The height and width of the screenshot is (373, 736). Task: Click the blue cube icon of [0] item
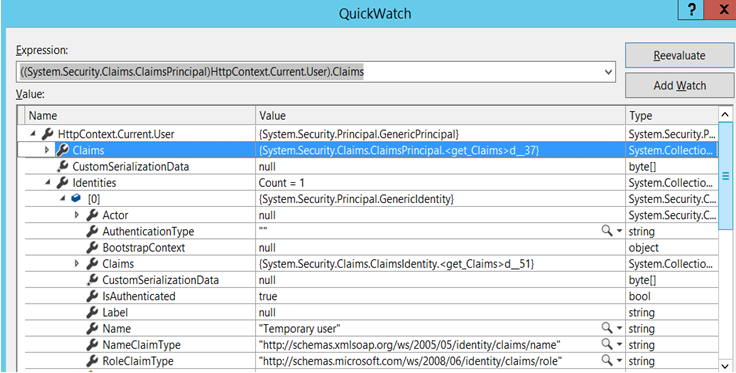pyautogui.click(x=76, y=199)
